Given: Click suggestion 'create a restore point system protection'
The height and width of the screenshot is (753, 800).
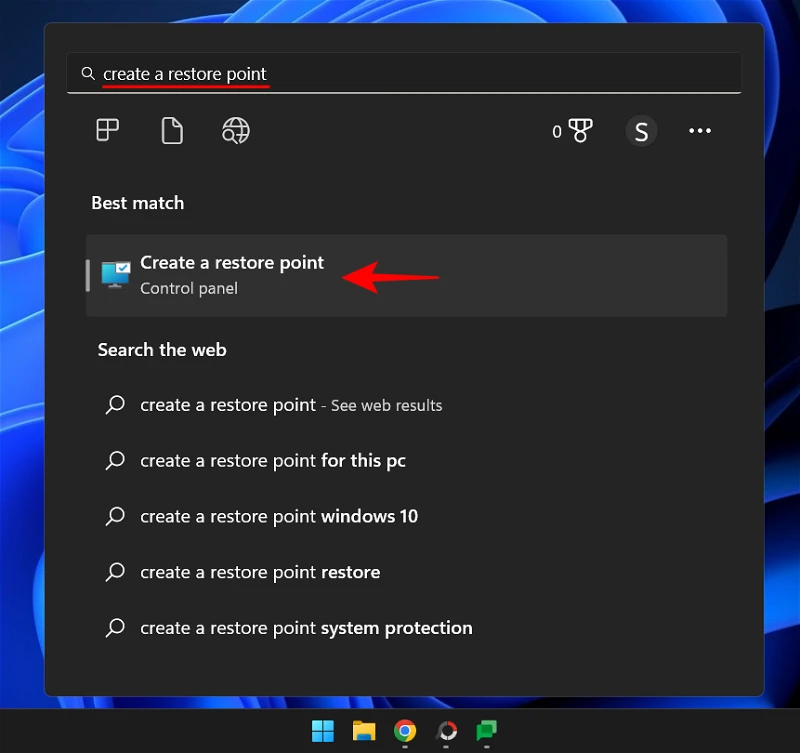Looking at the screenshot, I should [x=305, y=629].
